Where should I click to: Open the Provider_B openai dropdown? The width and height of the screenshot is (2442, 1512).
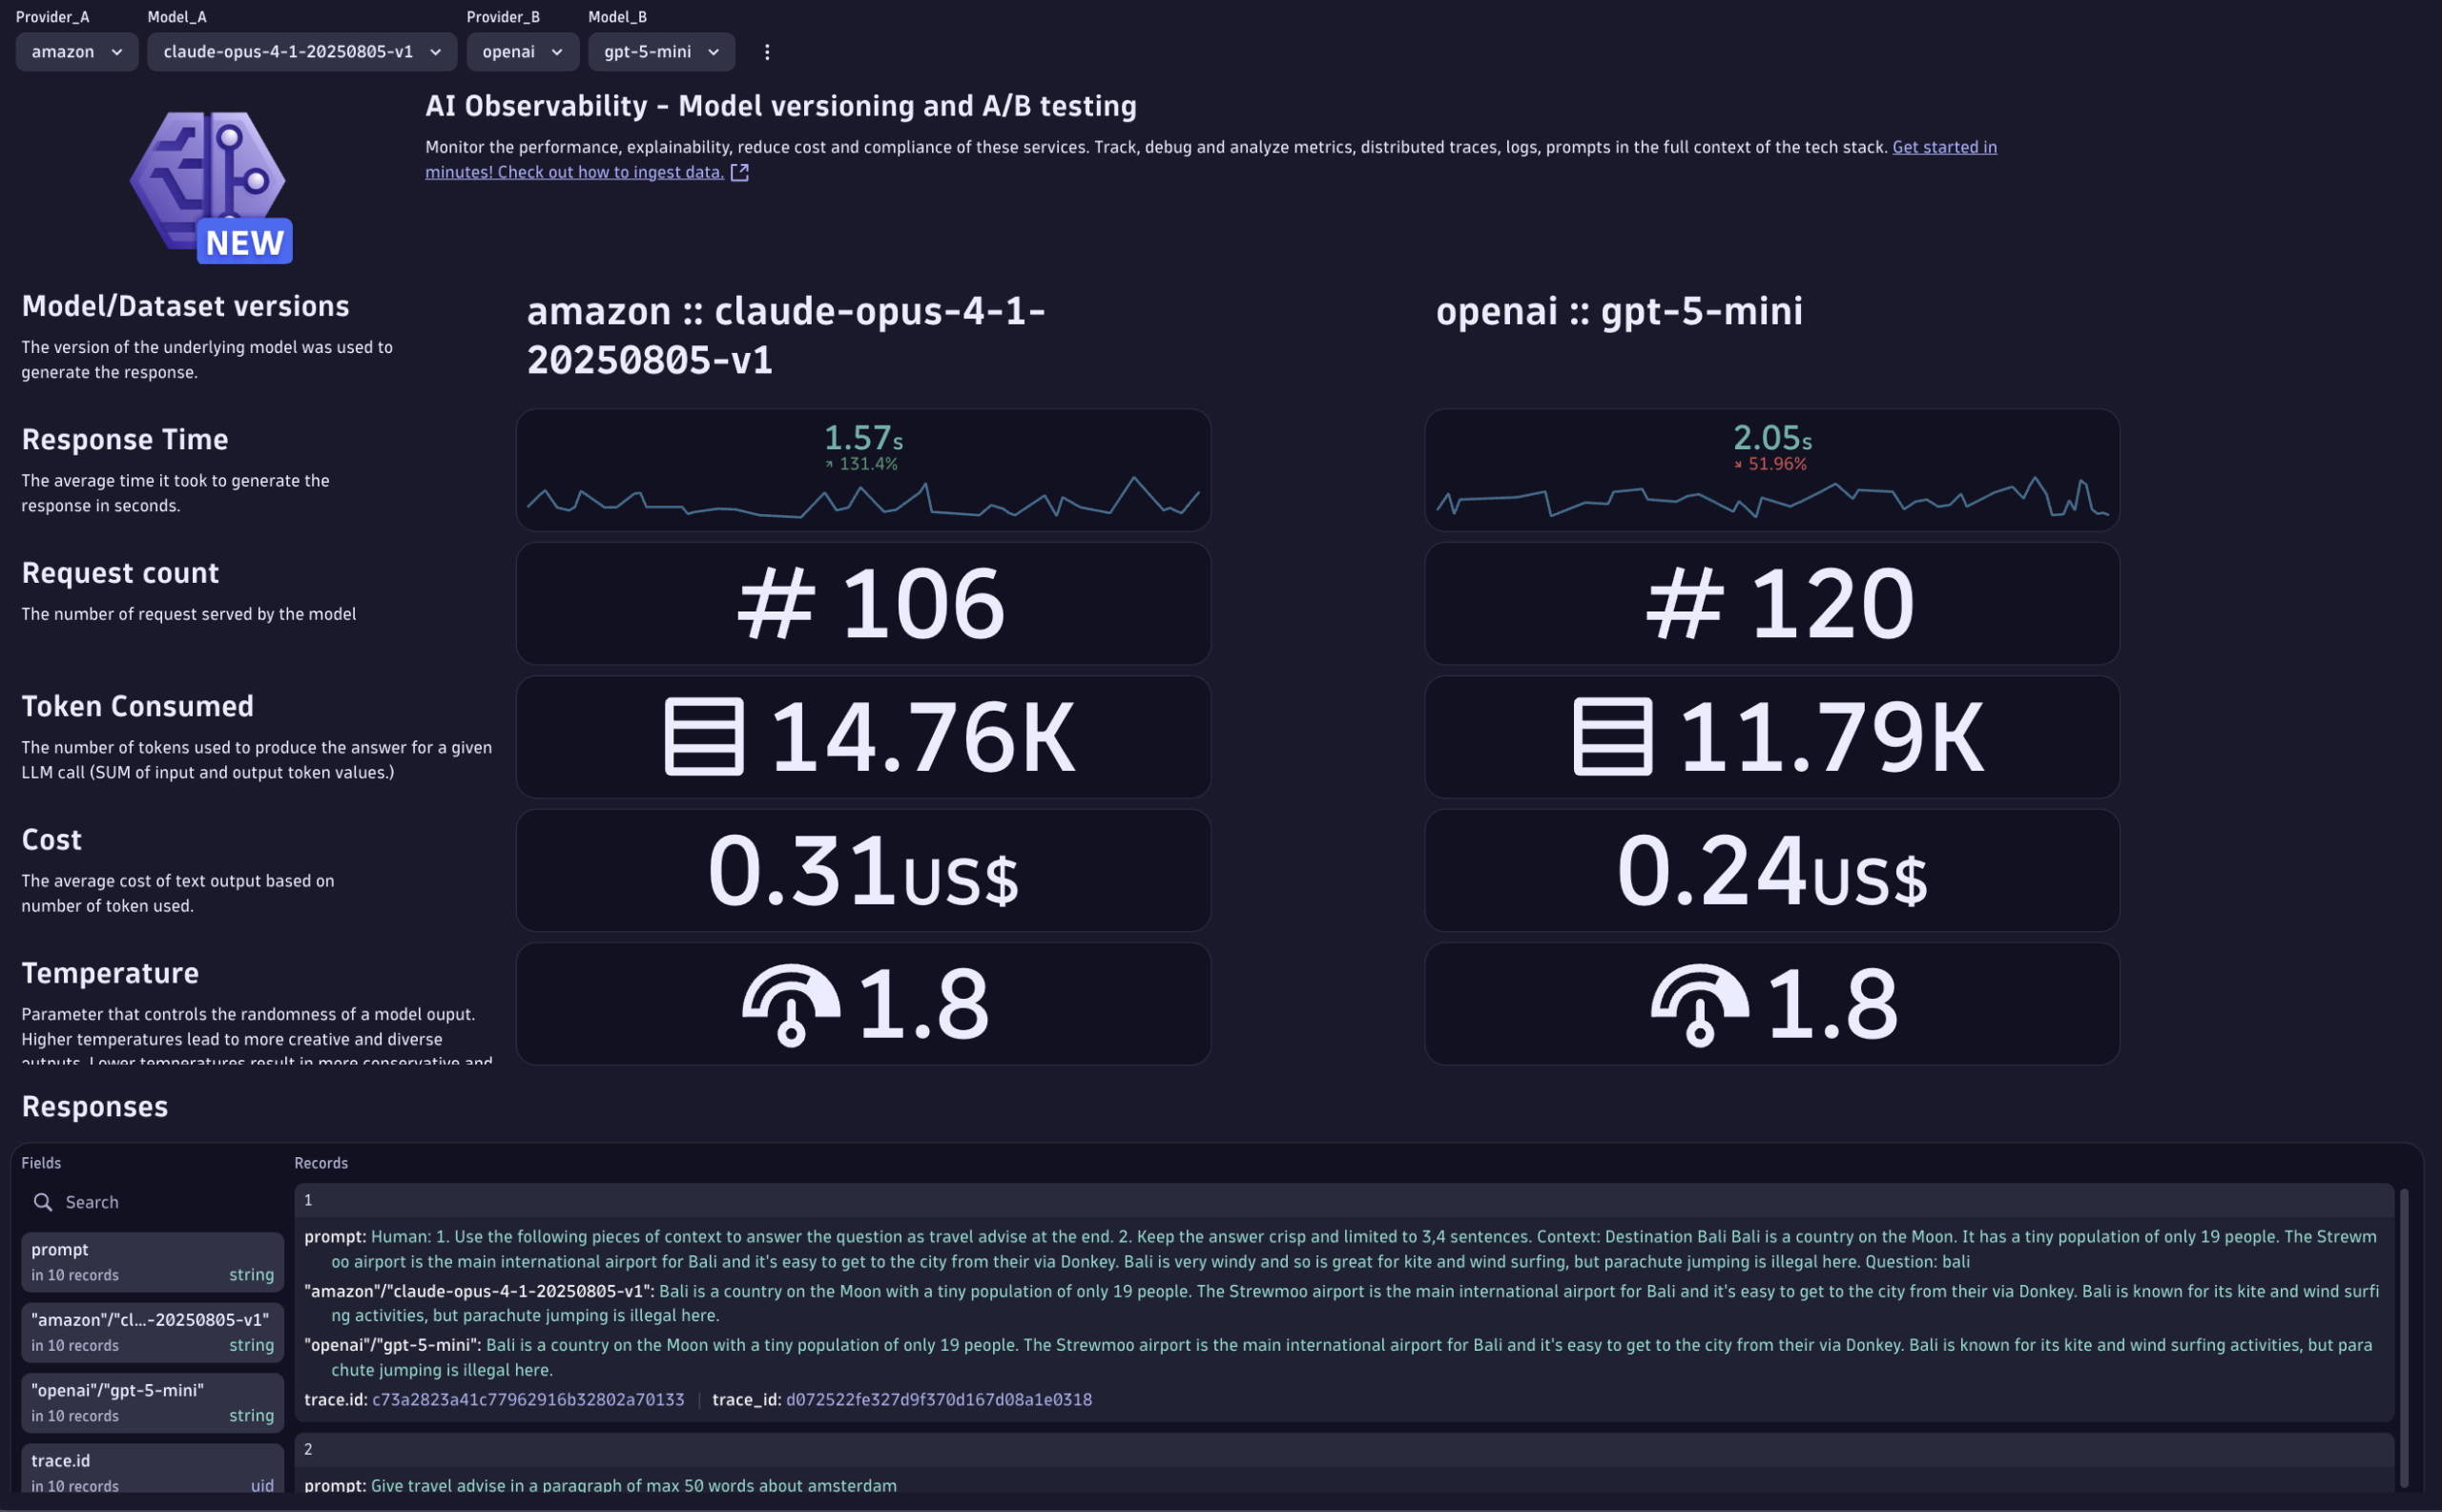[521, 51]
